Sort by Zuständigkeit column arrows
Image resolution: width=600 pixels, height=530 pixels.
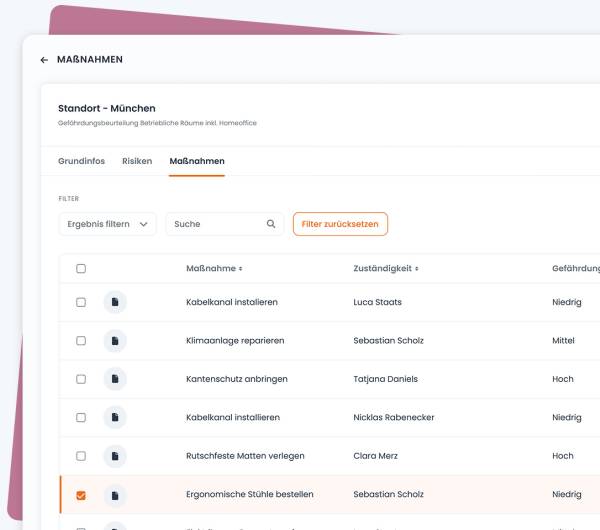(x=417, y=269)
